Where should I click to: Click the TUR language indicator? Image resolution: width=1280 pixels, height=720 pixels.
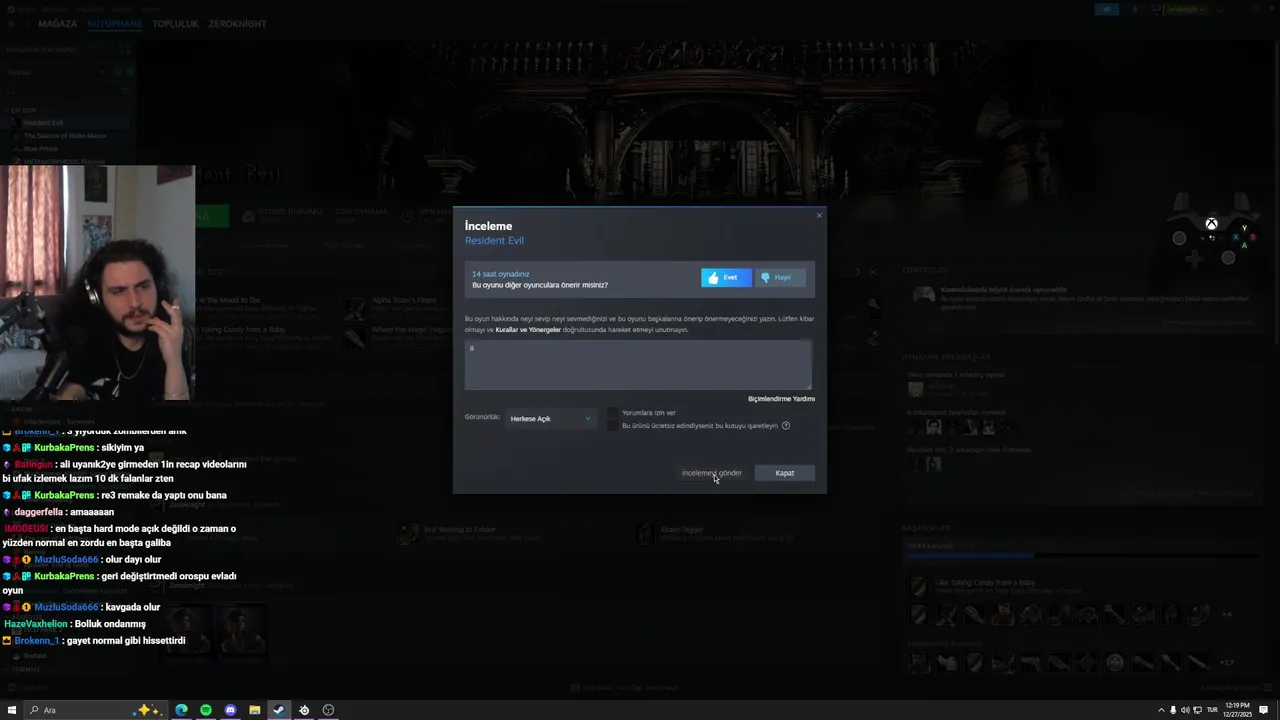(1212, 710)
